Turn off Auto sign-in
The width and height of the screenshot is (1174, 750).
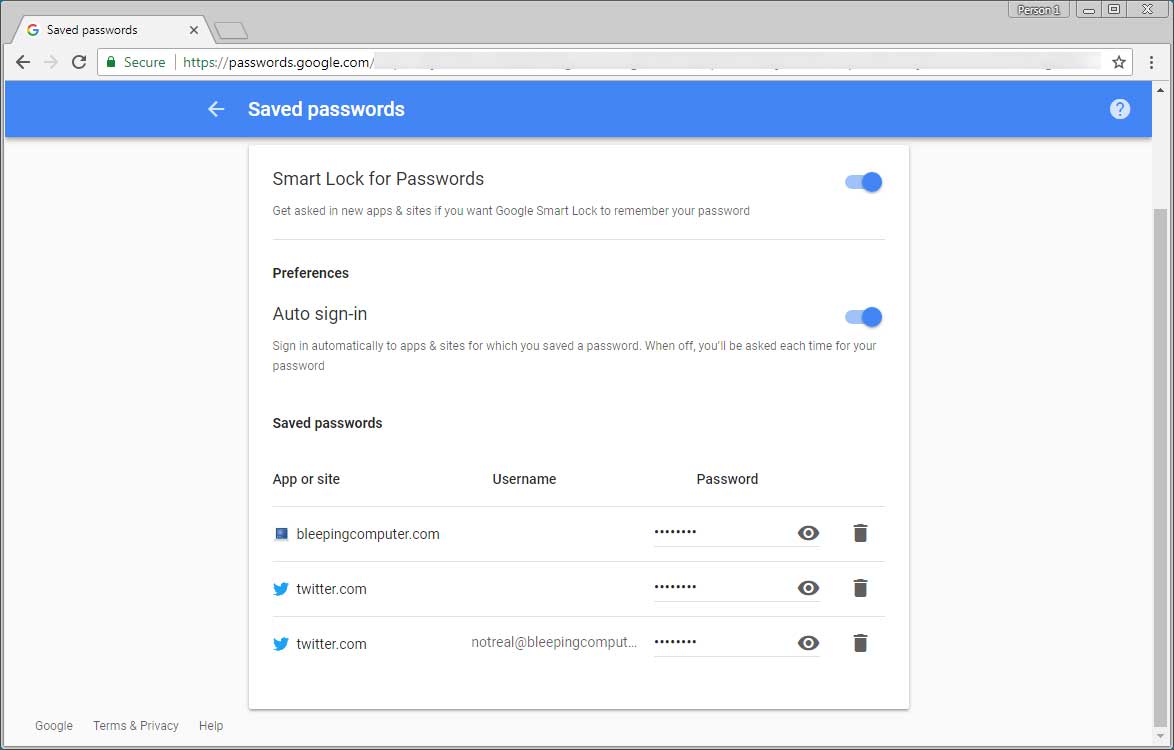[862, 317]
